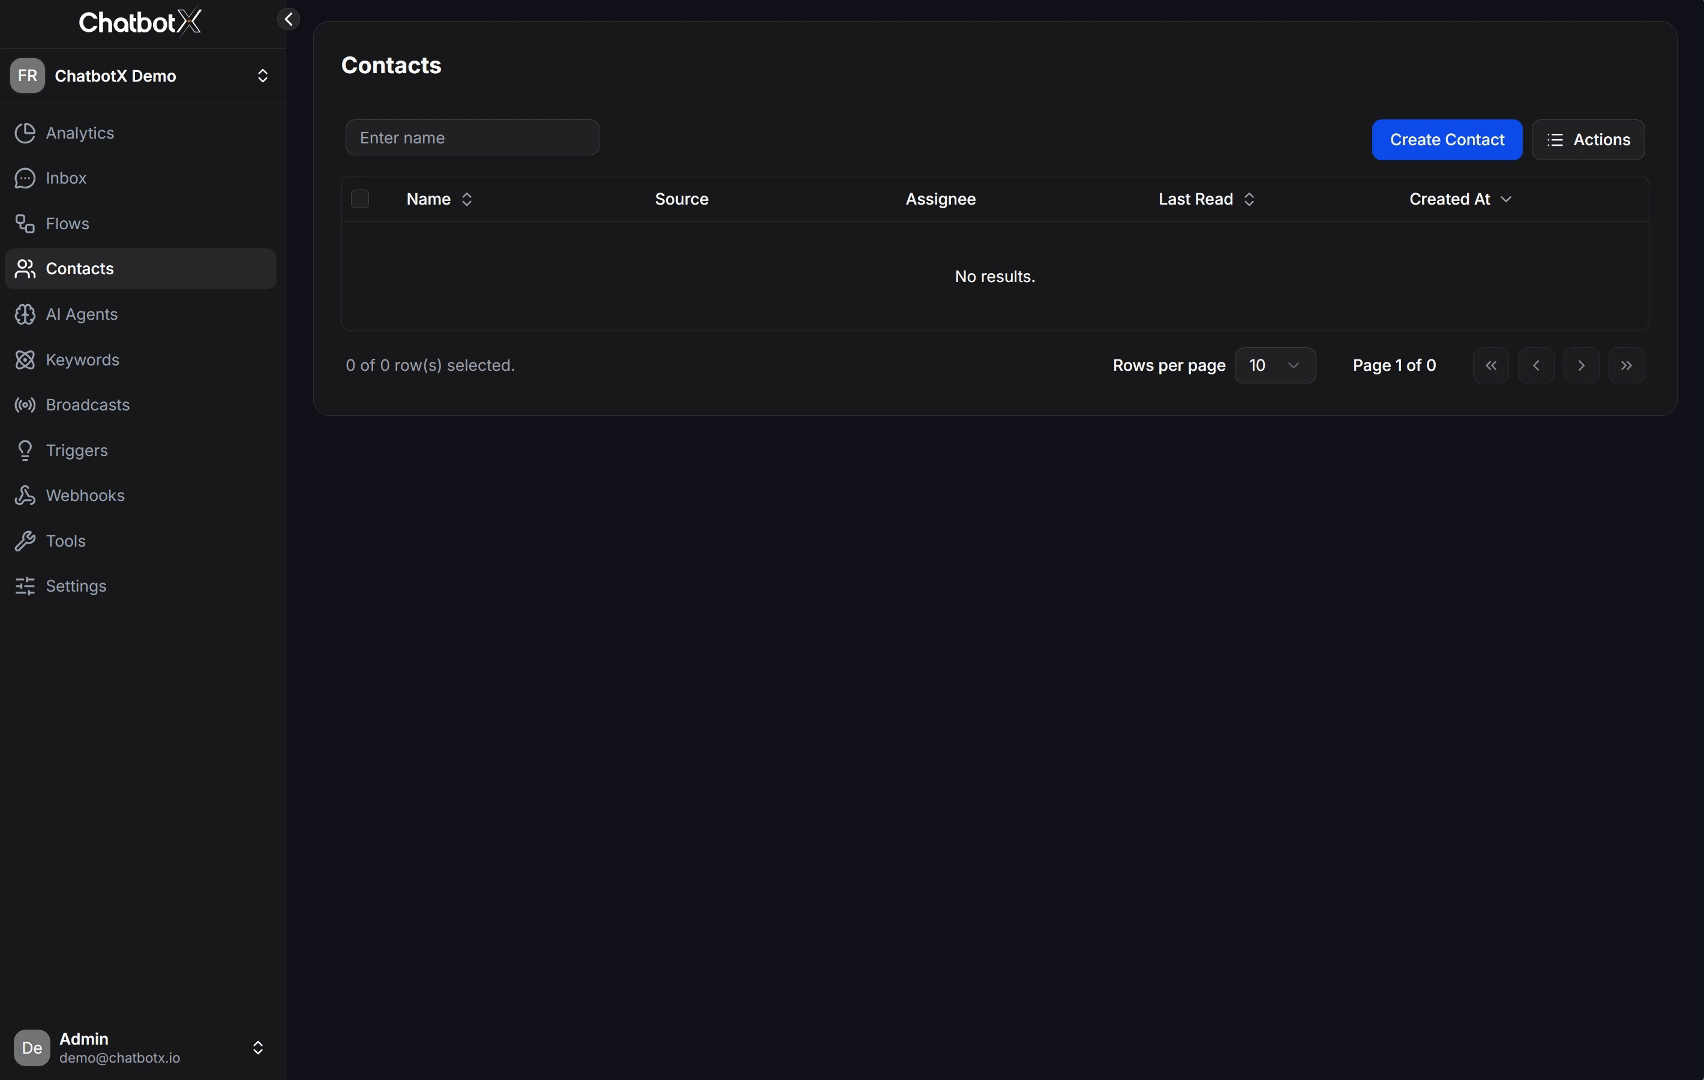This screenshot has height=1080, width=1704.
Task: Open the Flows panel
Action: point(67,223)
